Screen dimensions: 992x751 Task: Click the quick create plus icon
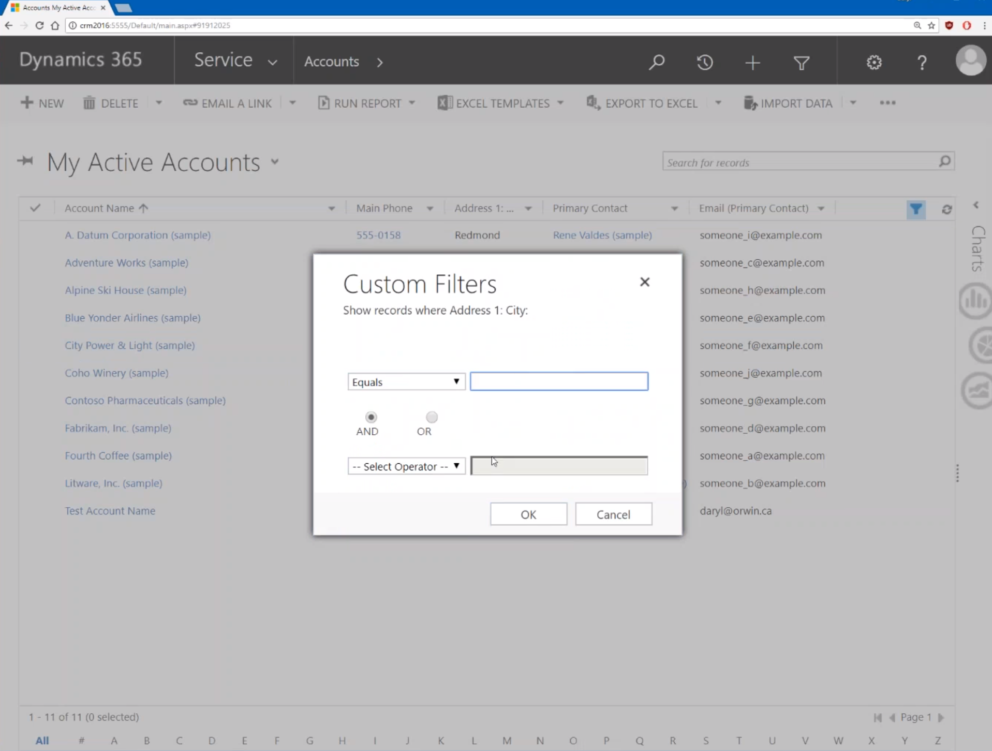[x=753, y=62]
